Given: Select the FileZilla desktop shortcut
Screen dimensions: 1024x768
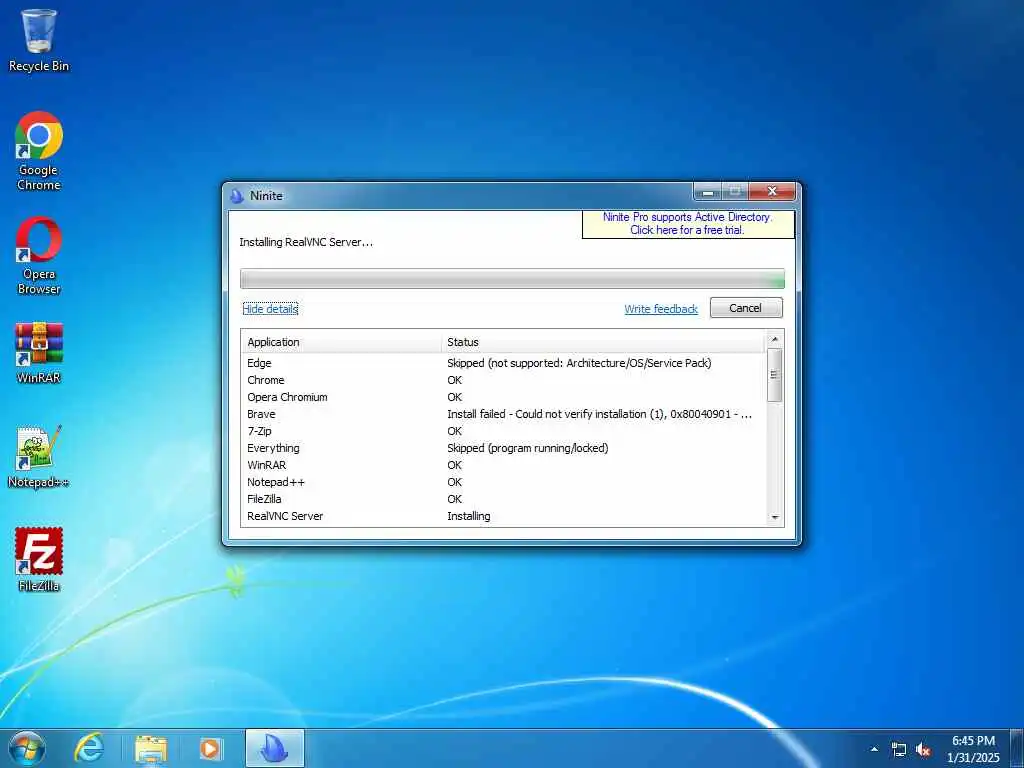Looking at the screenshot, I should tap(39, 560).
